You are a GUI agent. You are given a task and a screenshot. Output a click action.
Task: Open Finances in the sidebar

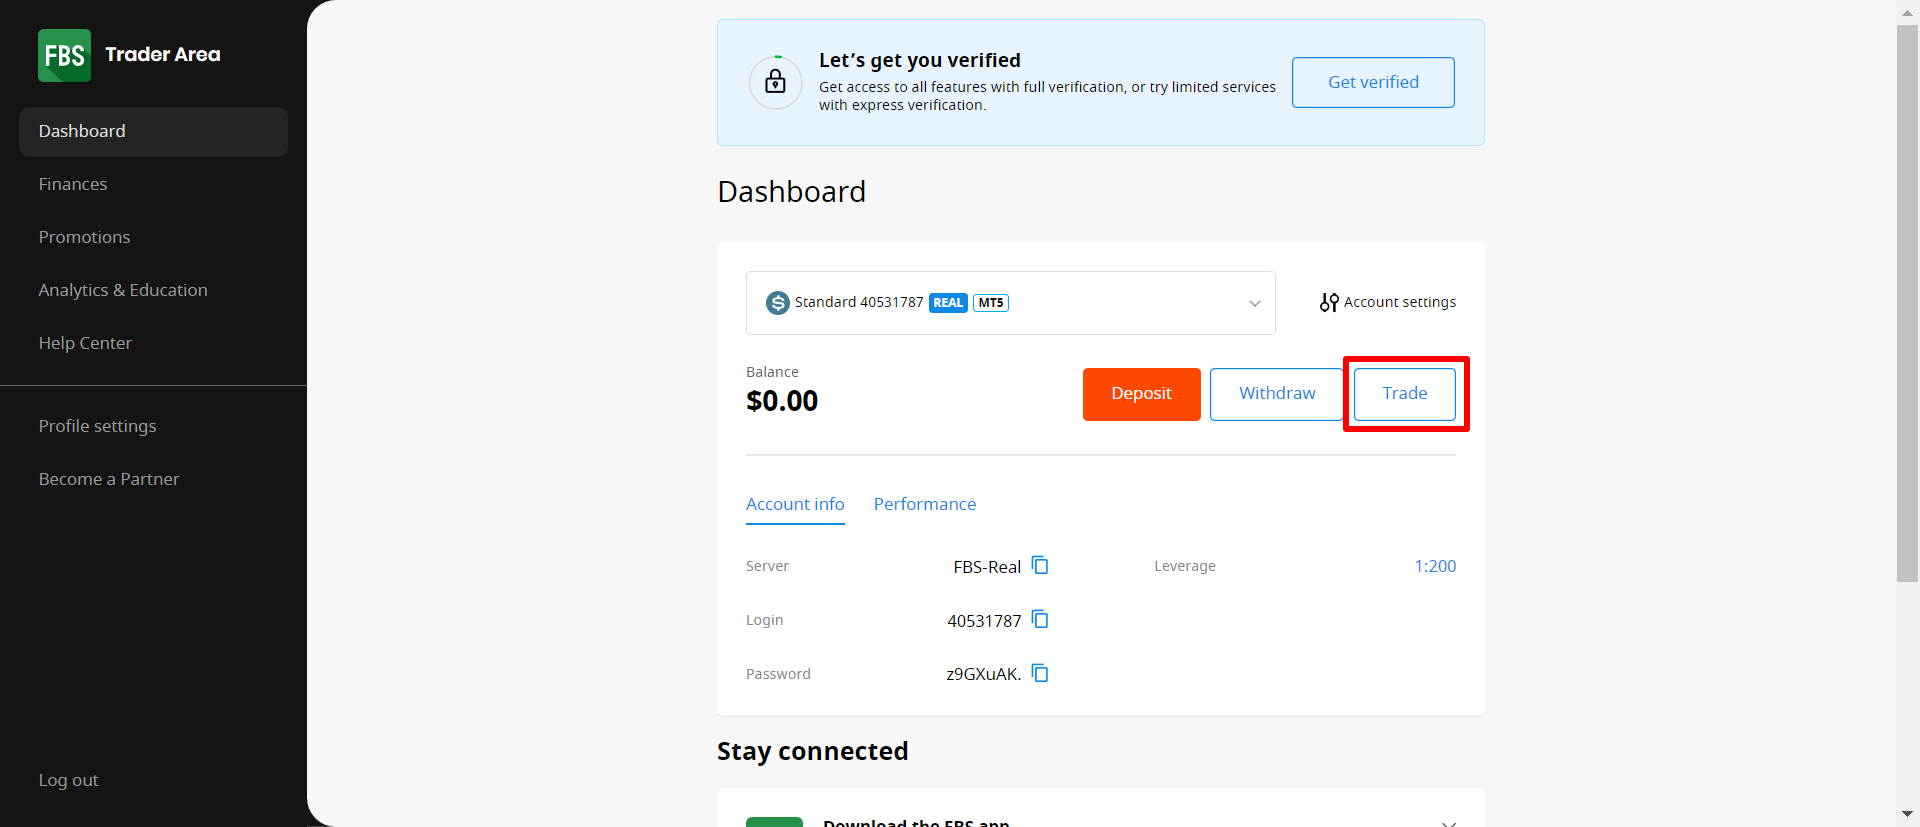(x=73, y=184)
